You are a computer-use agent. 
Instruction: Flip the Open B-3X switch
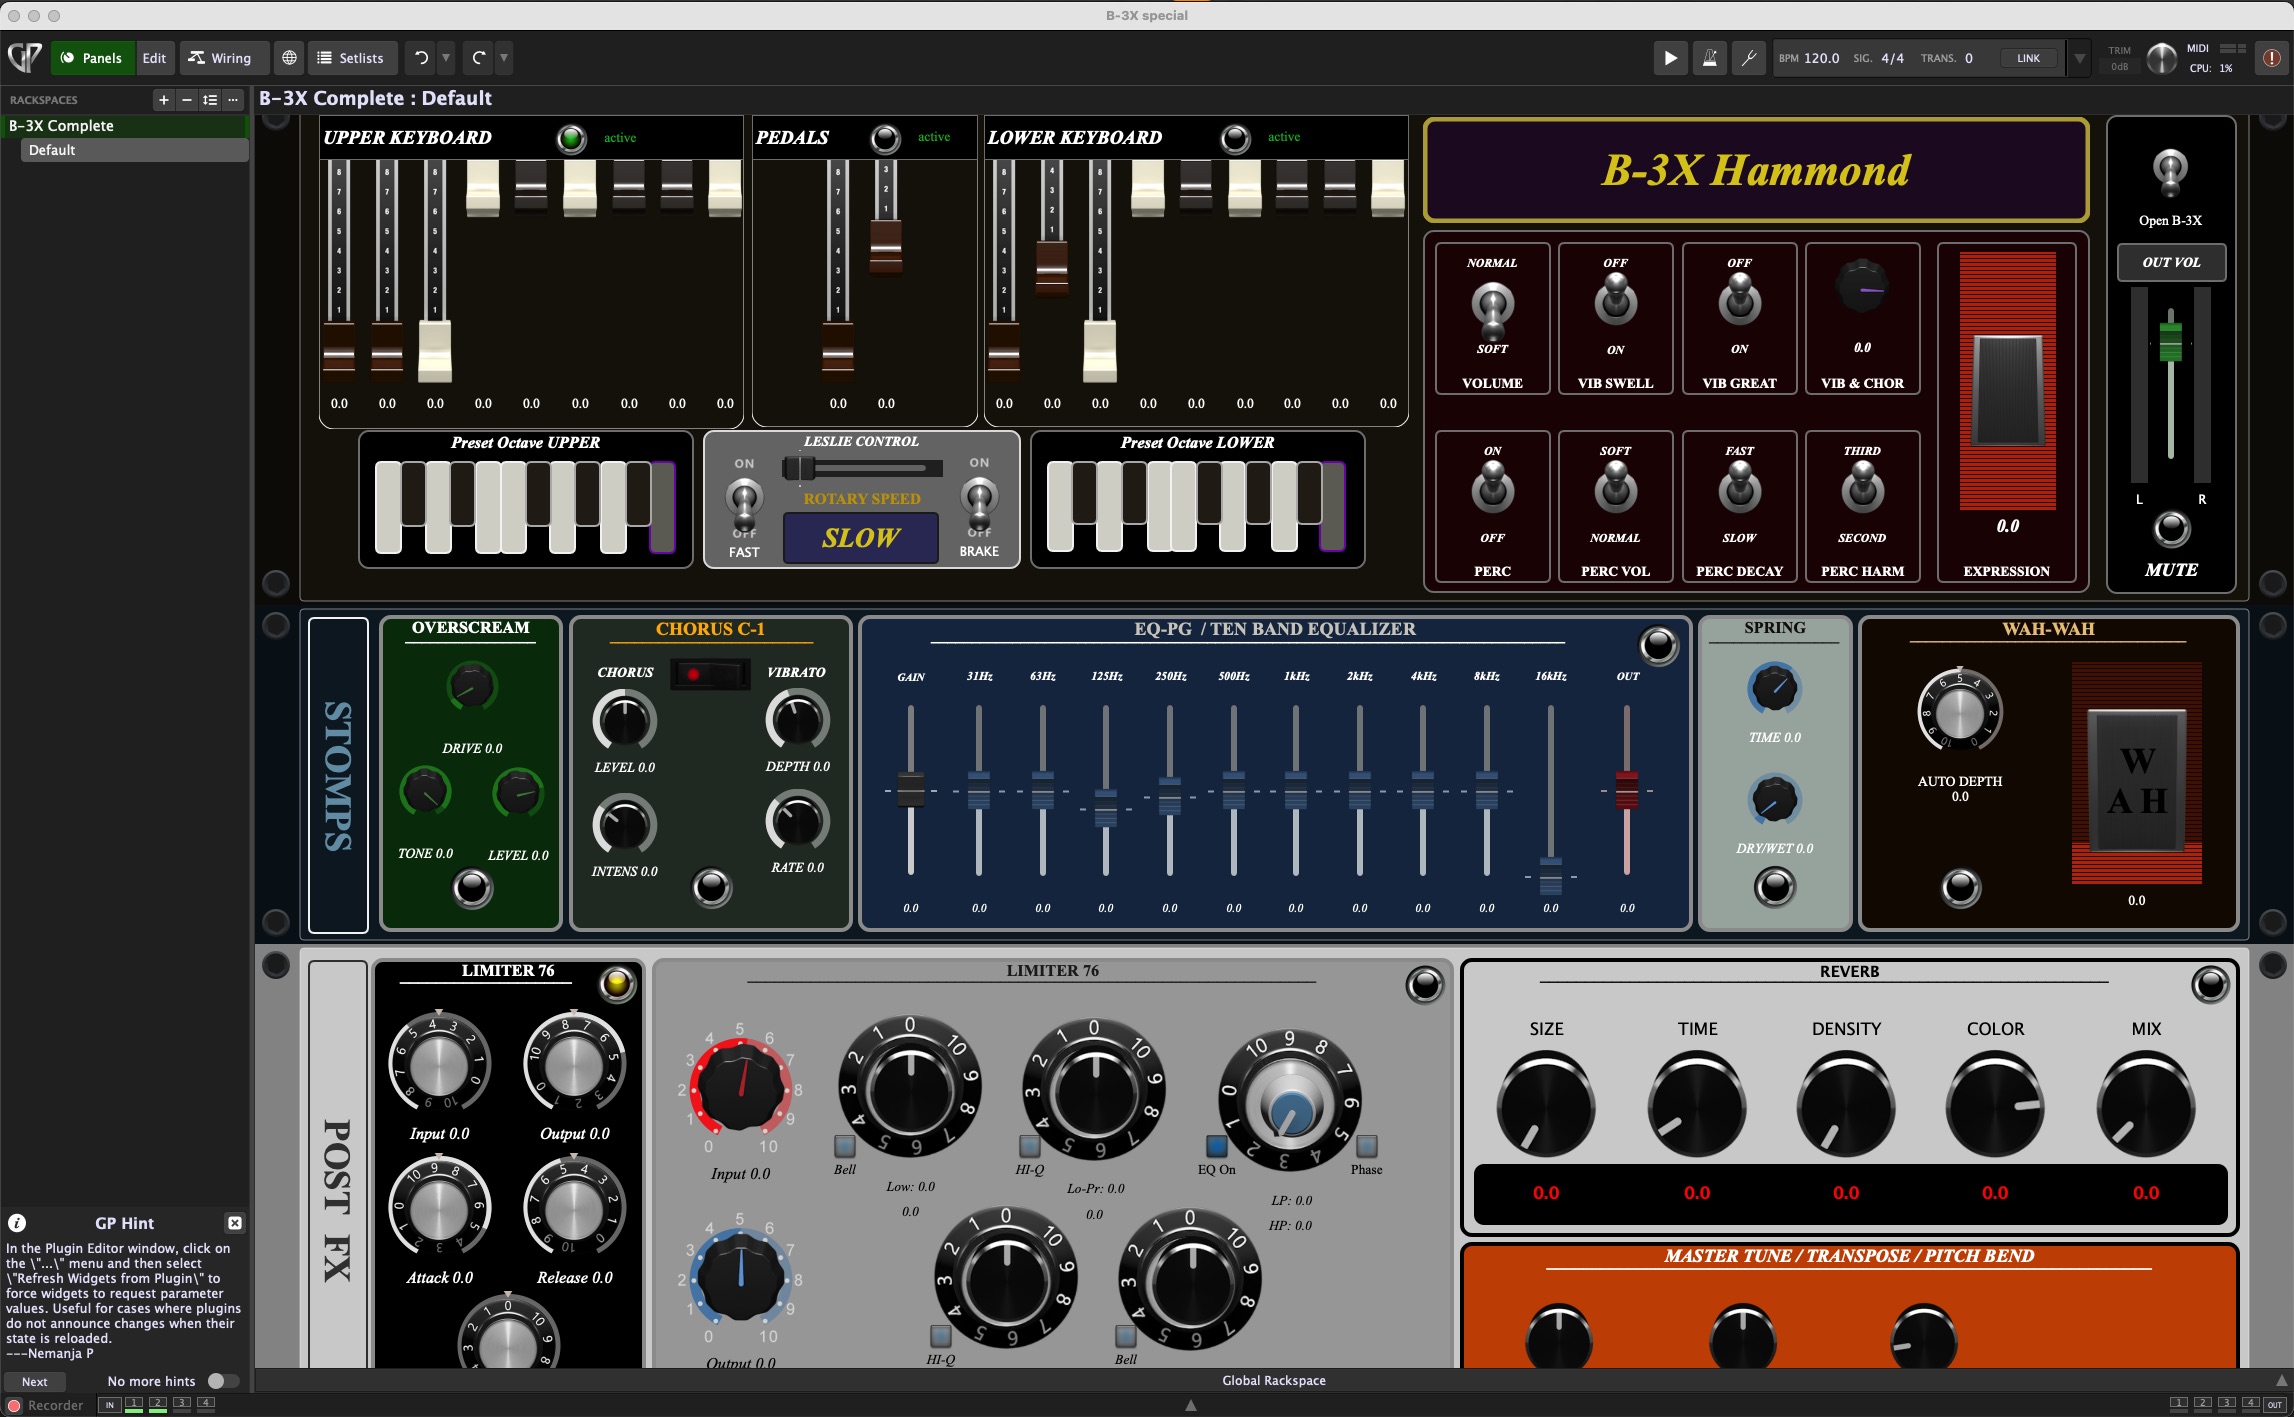click(x=2170, y=173)
